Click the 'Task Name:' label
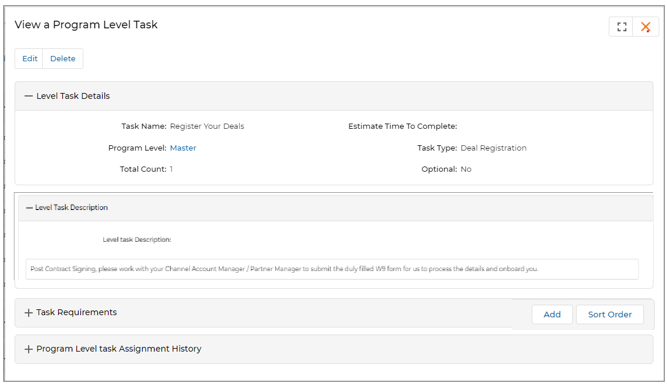Image resolution: width=667 pixels, height=385 pixels. pos(144,126)
